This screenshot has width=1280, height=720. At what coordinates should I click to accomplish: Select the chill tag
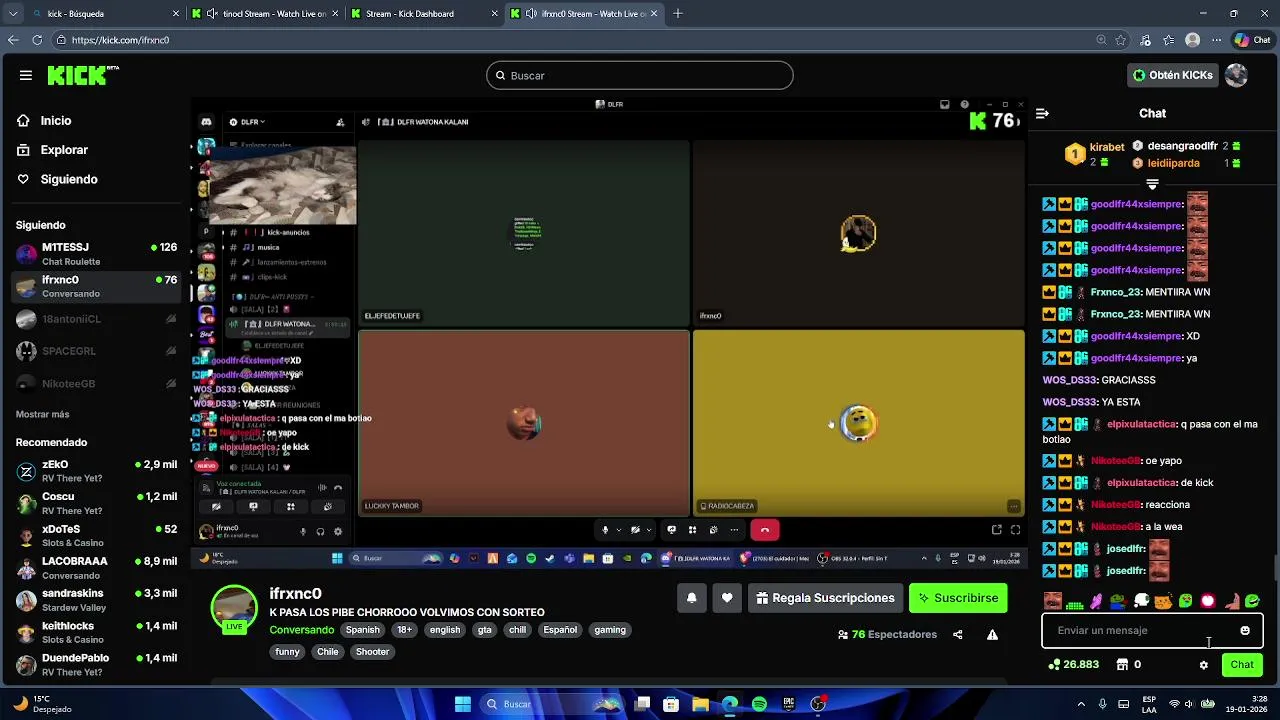tap(517, 630)
